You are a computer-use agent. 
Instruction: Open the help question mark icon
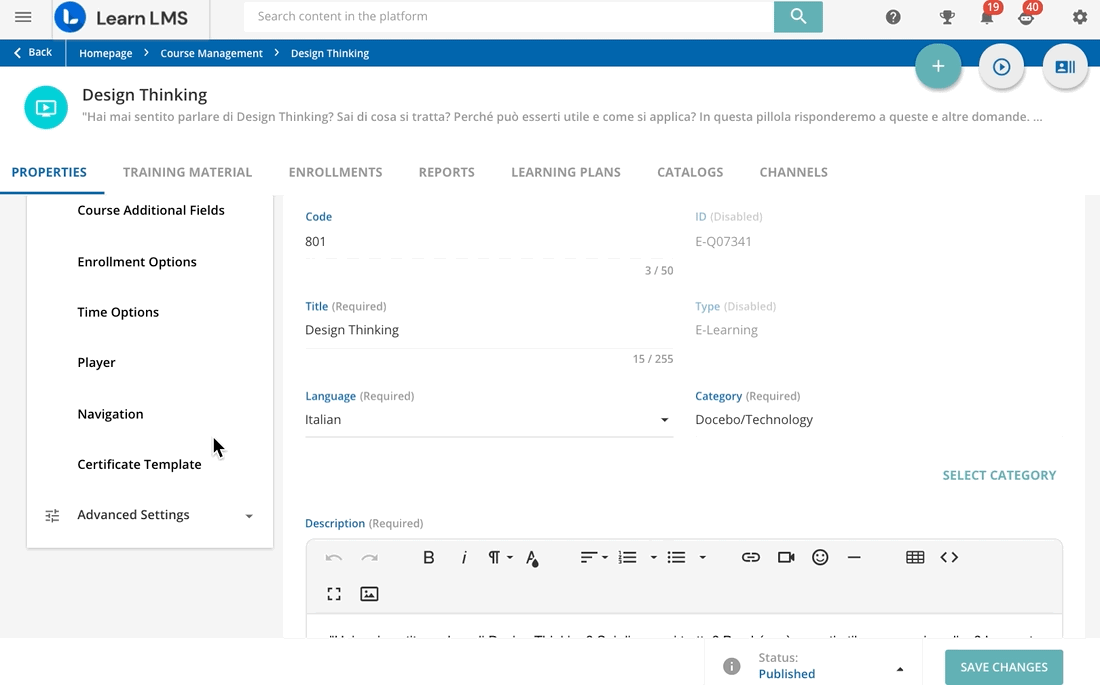[x=893, y=18]
